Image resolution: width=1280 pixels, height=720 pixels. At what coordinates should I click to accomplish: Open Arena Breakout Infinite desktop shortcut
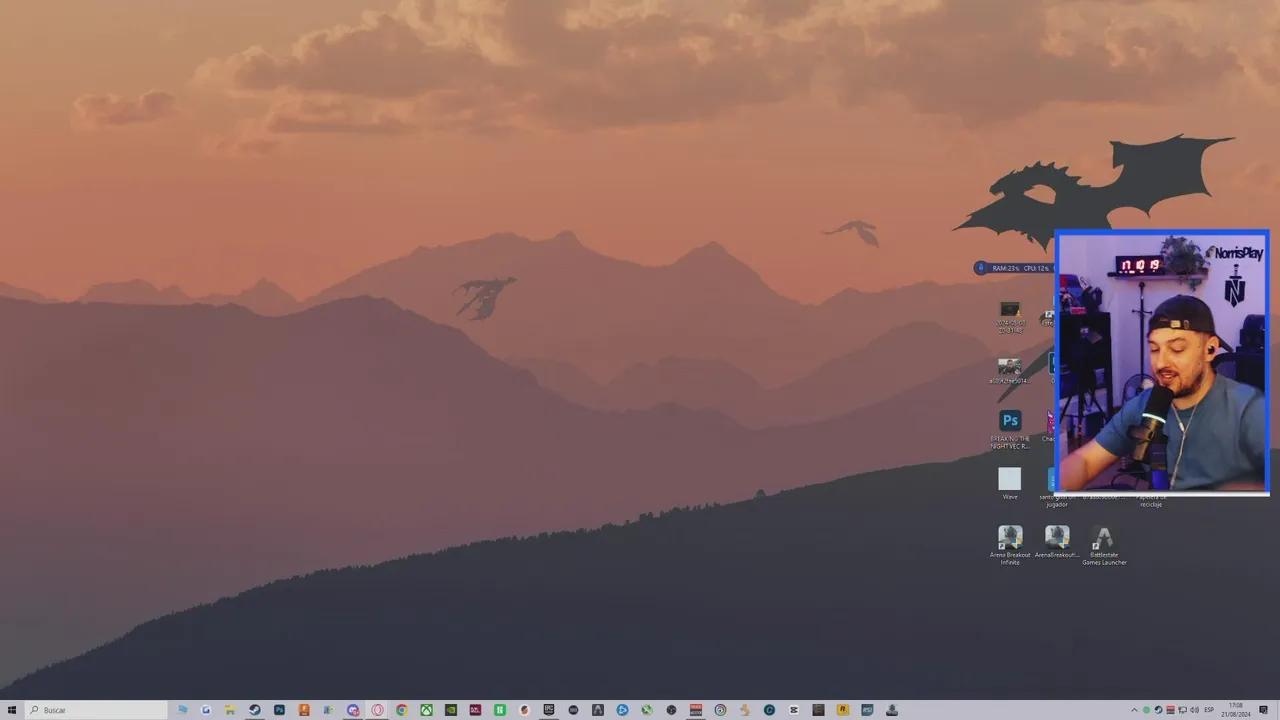coord(1010,538)
